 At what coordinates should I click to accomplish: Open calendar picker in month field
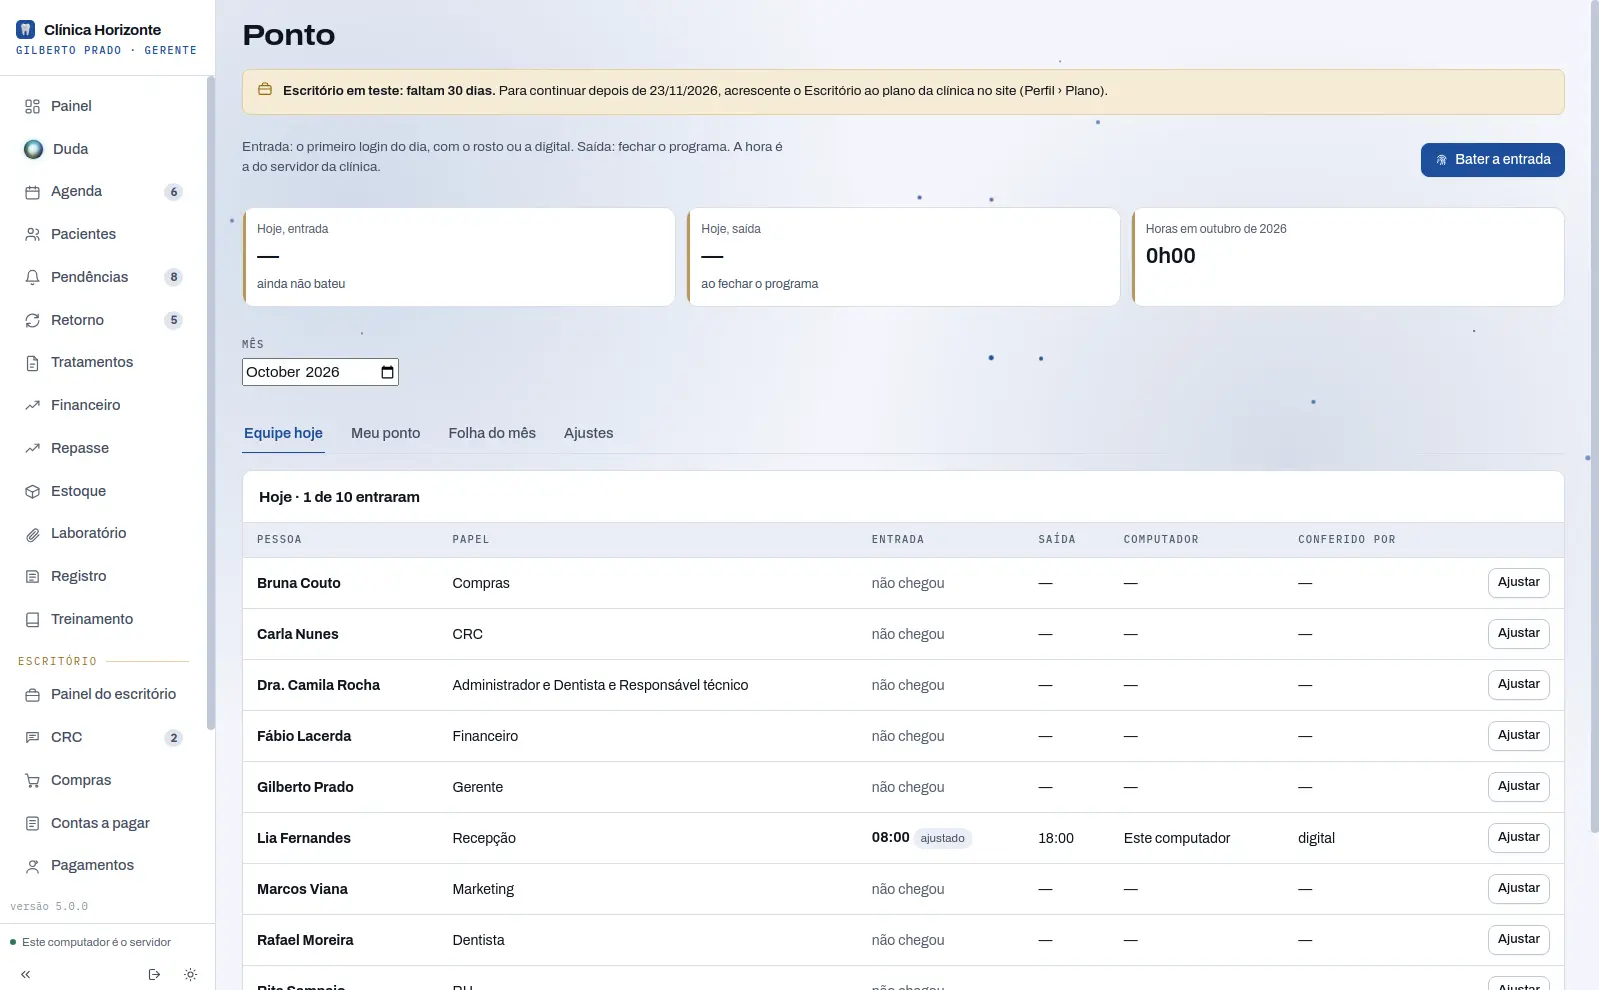pos(387,372)
